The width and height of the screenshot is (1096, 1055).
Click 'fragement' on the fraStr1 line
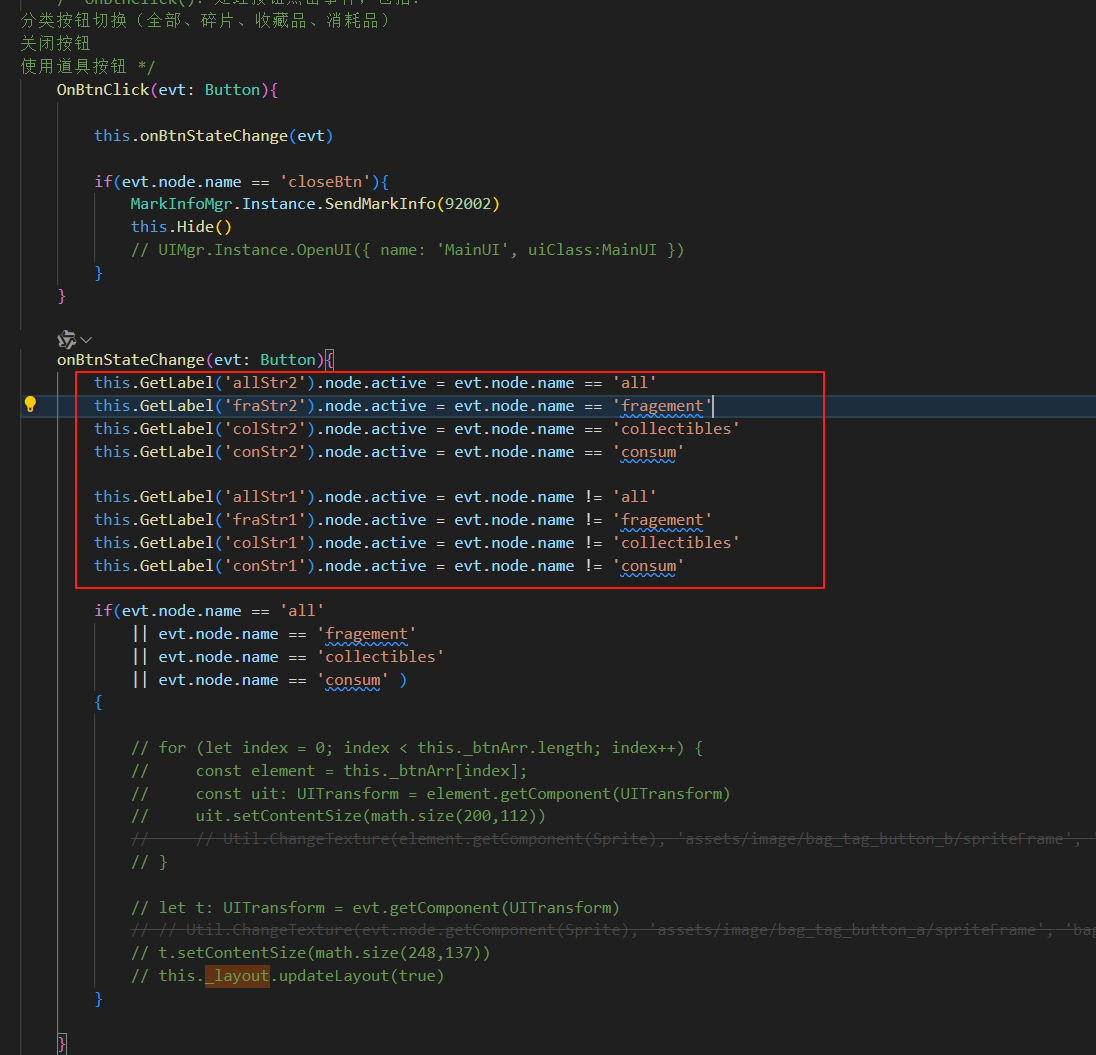[662, 520]
